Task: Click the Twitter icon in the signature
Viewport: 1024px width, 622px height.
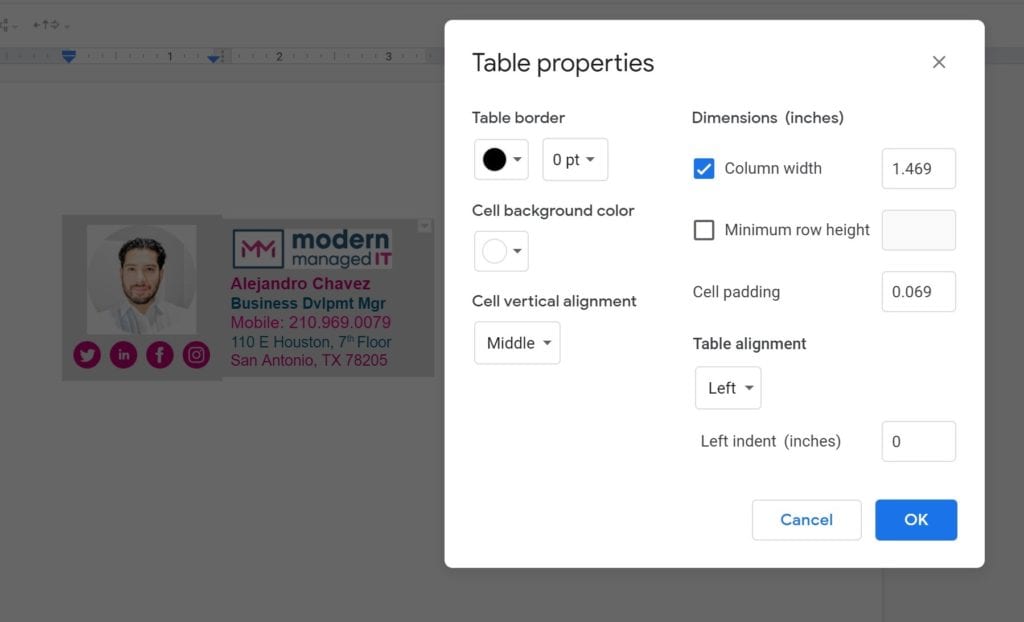Action: [87, 355]
